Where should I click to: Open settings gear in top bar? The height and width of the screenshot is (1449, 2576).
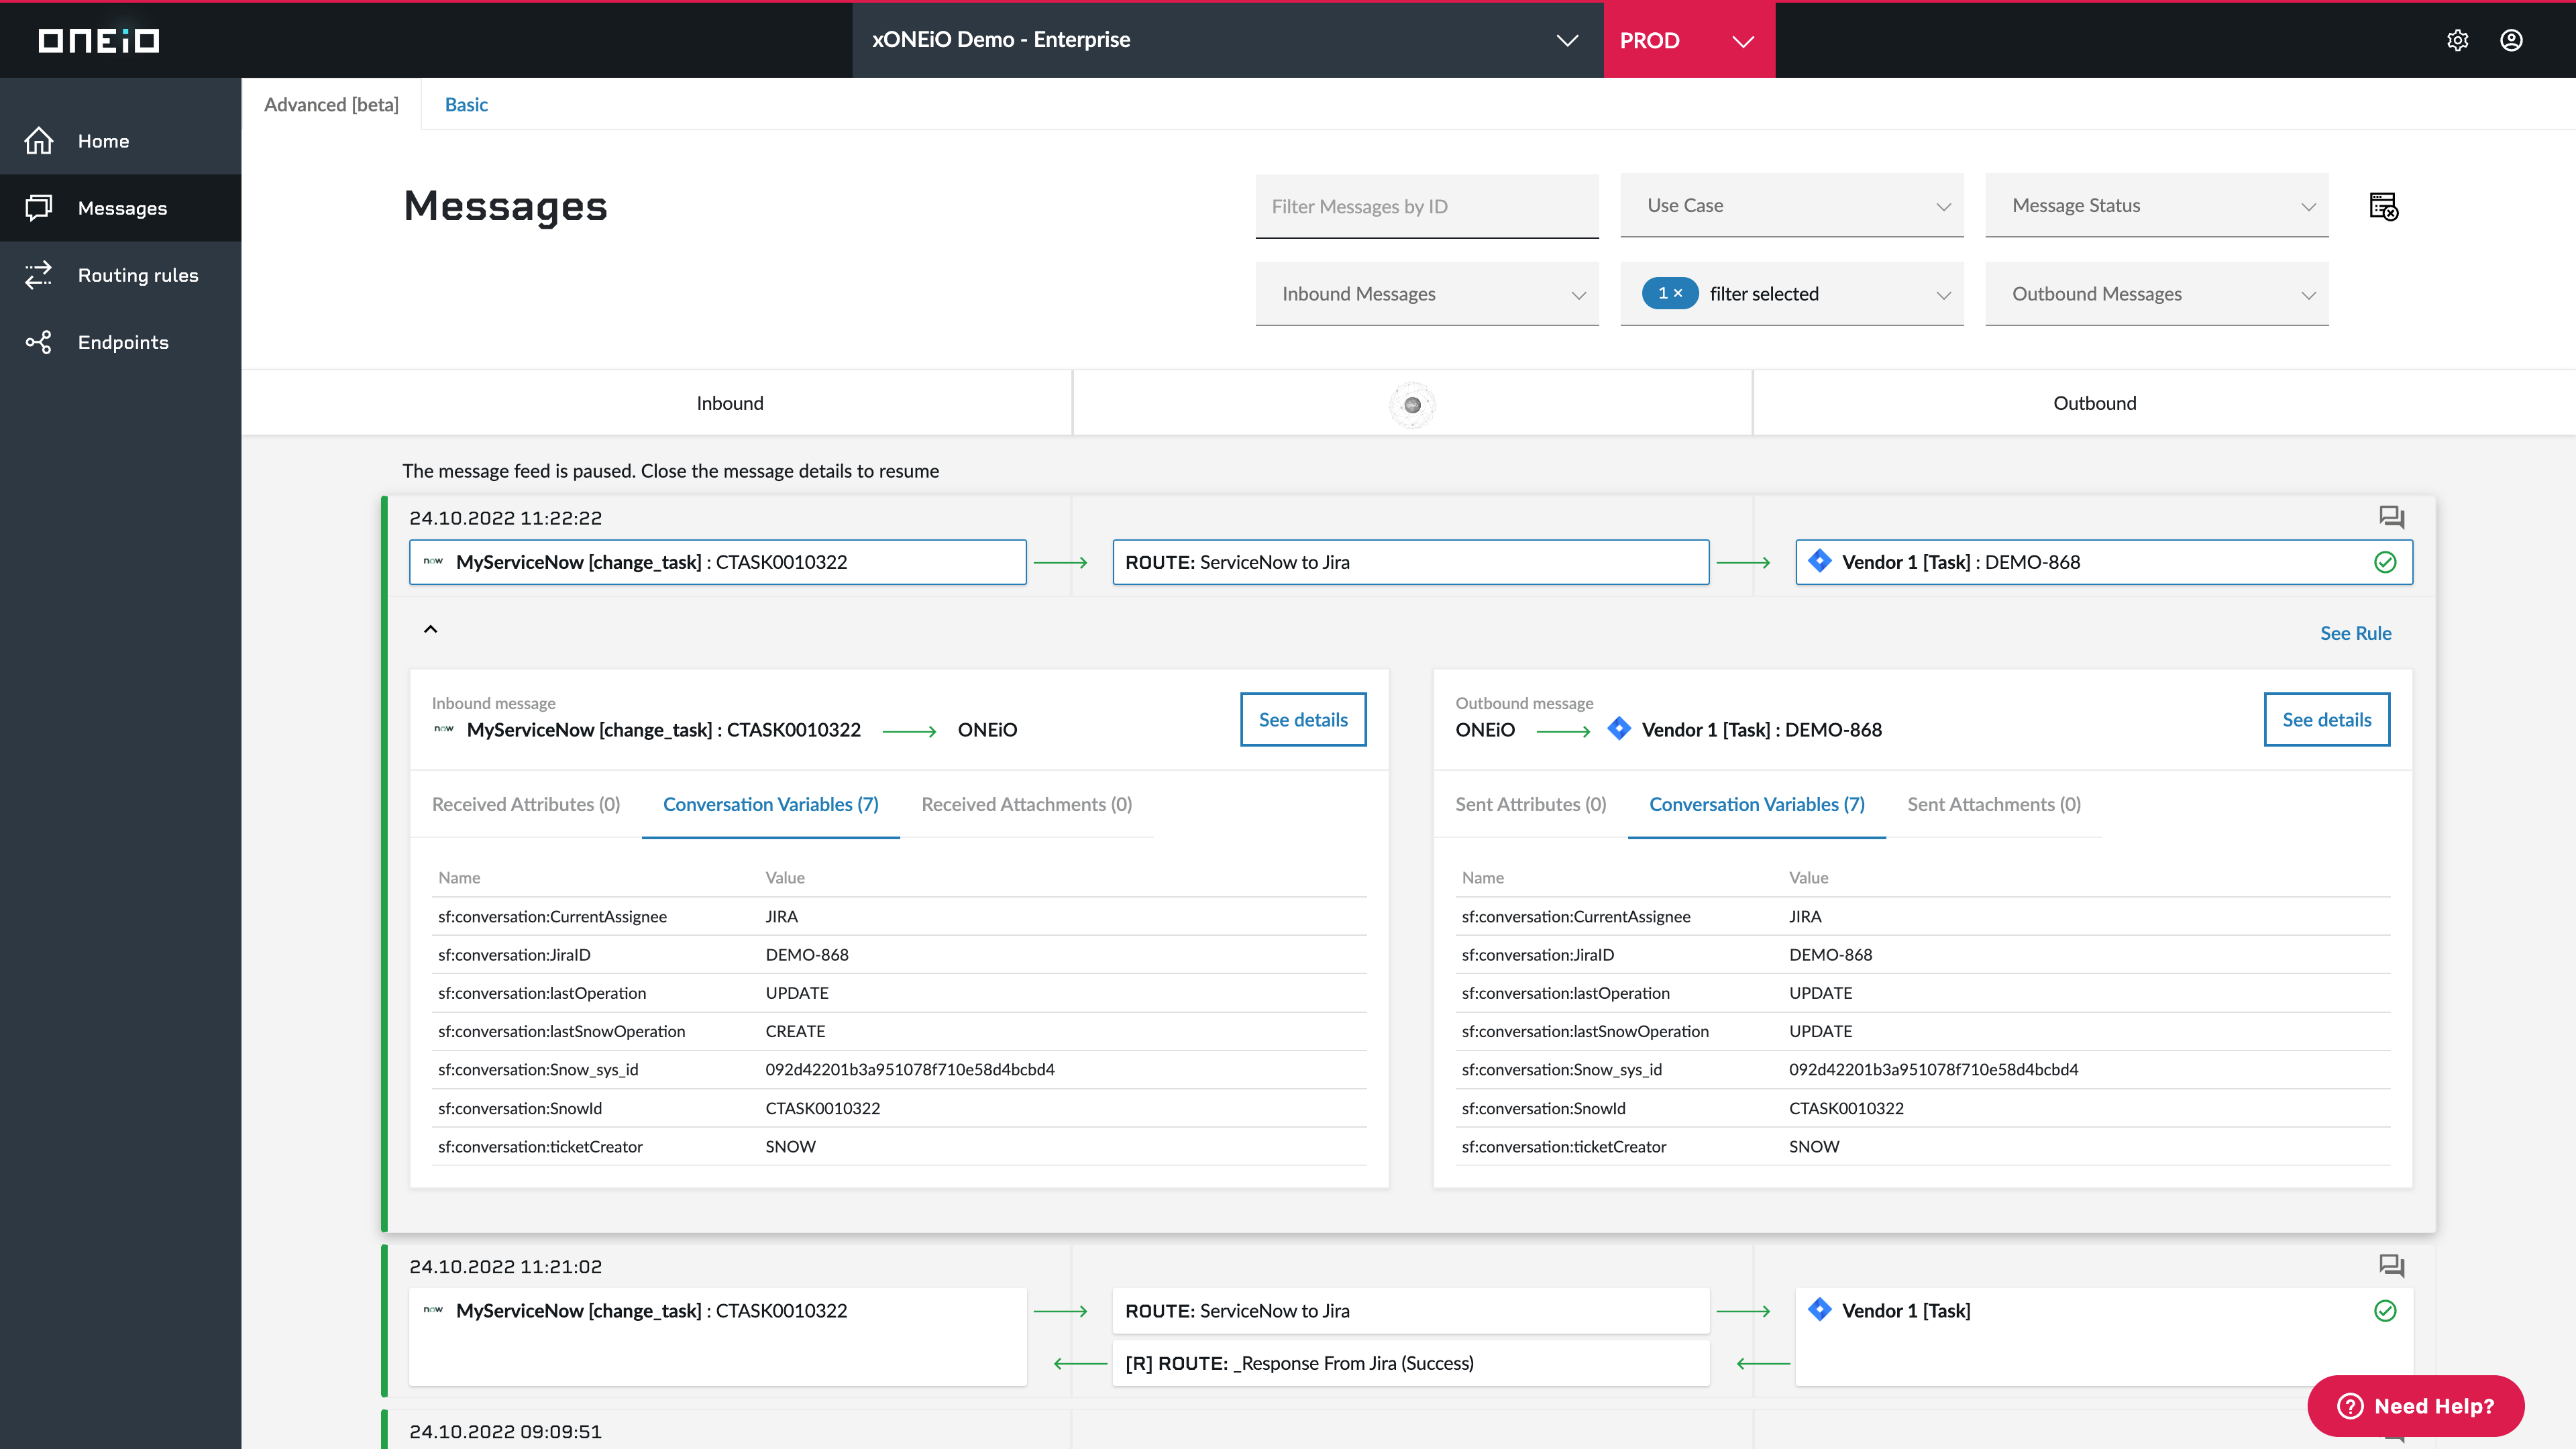tap(2457, 40)
